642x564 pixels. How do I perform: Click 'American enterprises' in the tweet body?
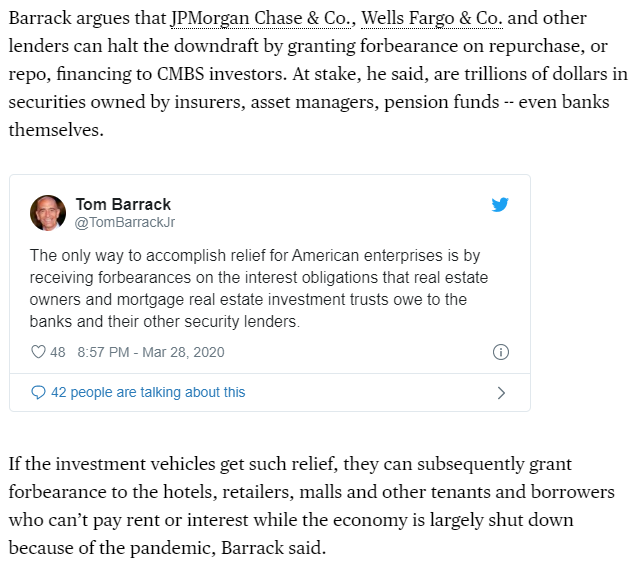click(x=367, y=255)
